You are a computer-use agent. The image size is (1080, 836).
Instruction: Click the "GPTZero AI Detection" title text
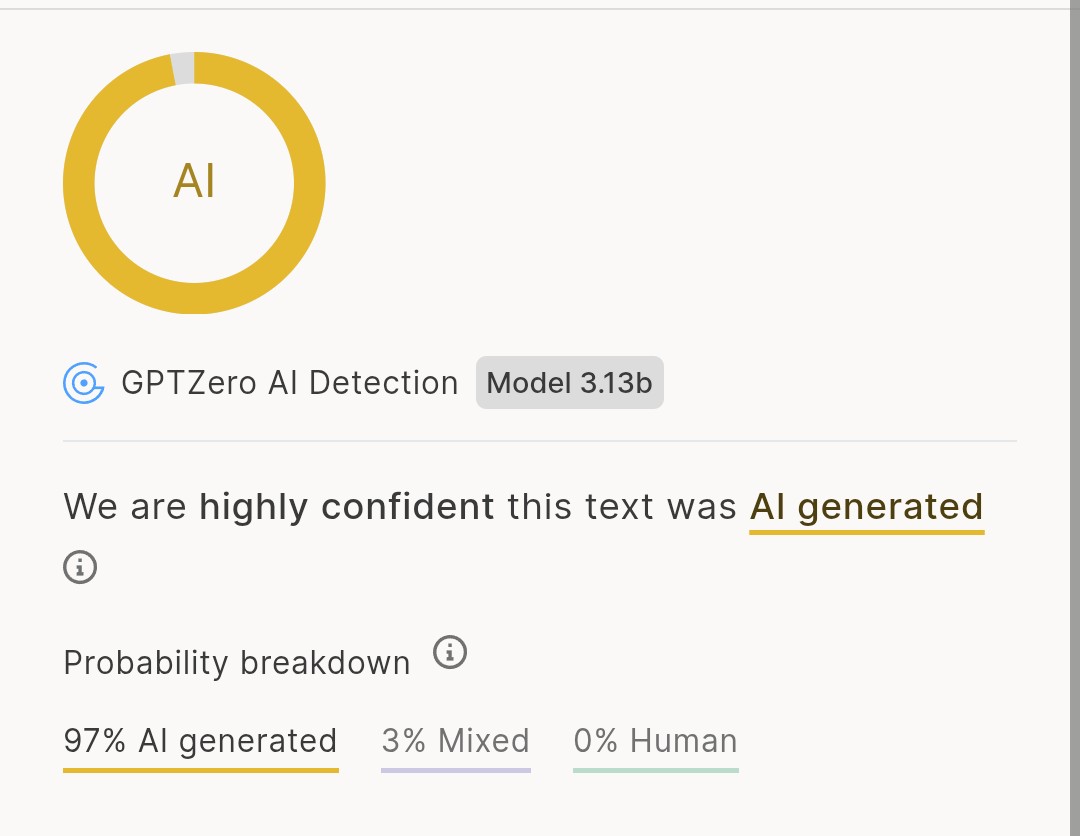click(x=289, y=383)
